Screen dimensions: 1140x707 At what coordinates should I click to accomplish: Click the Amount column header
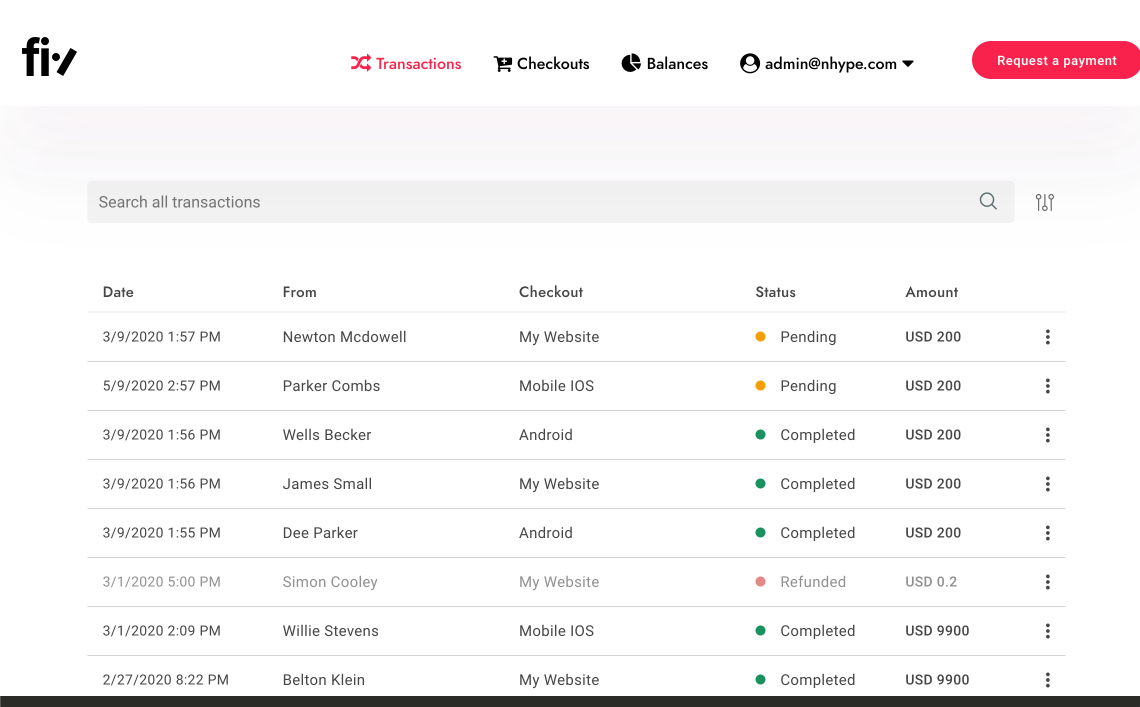coord(931,292)
